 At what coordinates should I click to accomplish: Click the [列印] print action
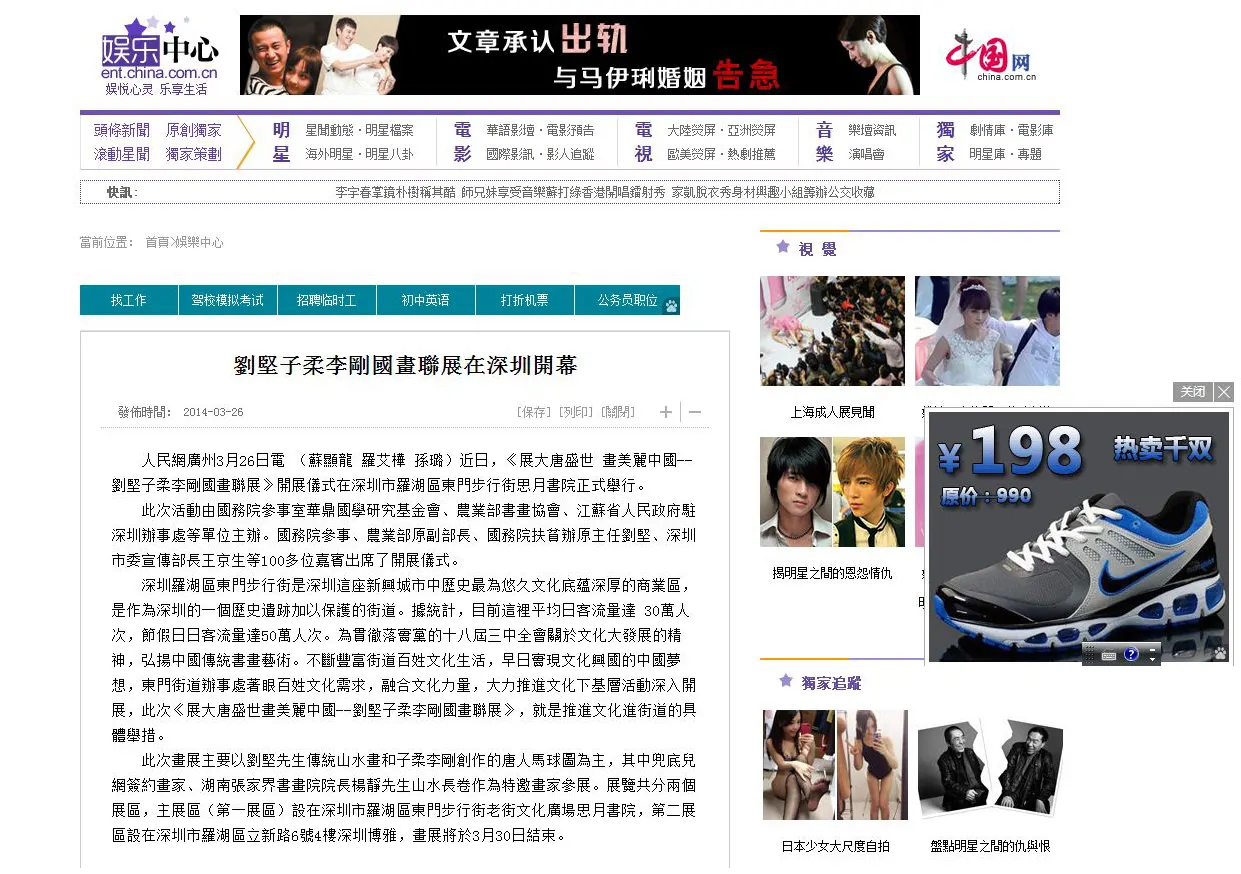pos(576,412)
